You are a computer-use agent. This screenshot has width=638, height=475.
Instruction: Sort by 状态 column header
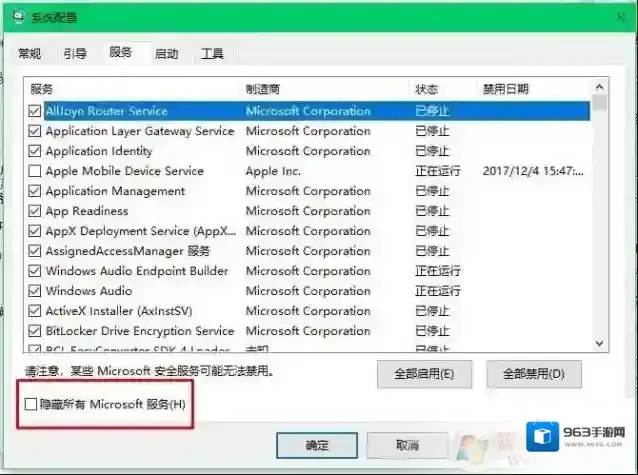click(x=442, y=89)
